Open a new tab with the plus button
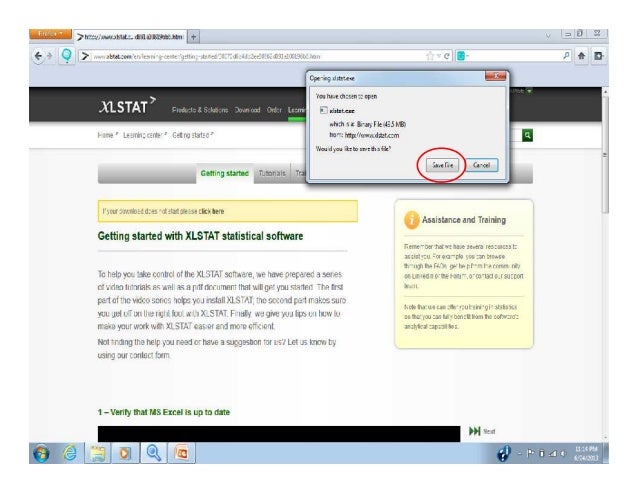638x493 pixels. pyautogui.click(x=194, y=37)
